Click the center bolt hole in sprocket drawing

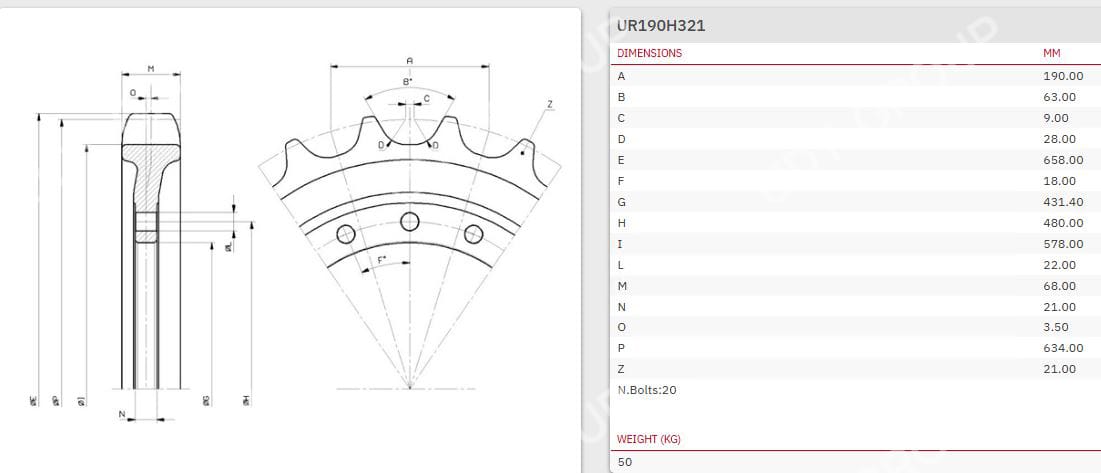(x=409, y=221)
